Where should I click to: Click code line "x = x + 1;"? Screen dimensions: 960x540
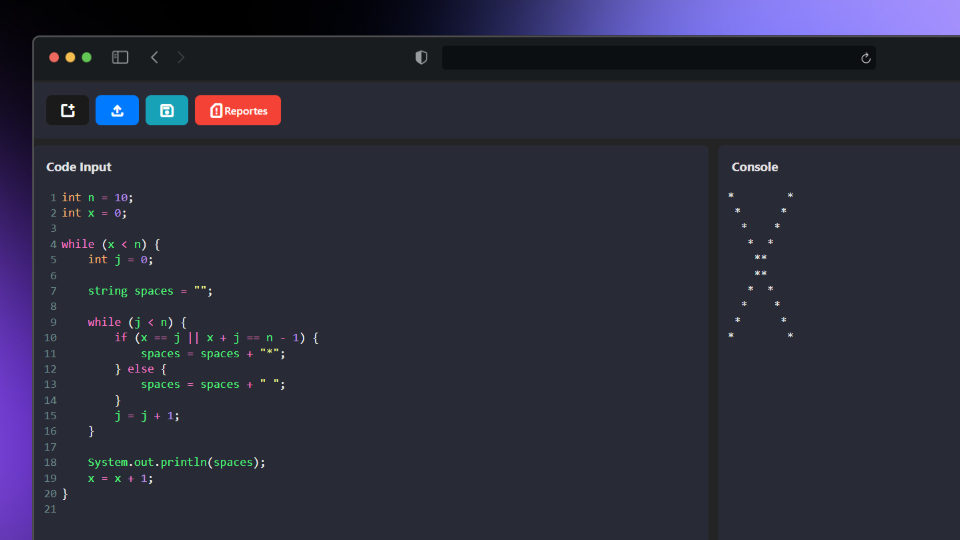(x=121, y=478)
